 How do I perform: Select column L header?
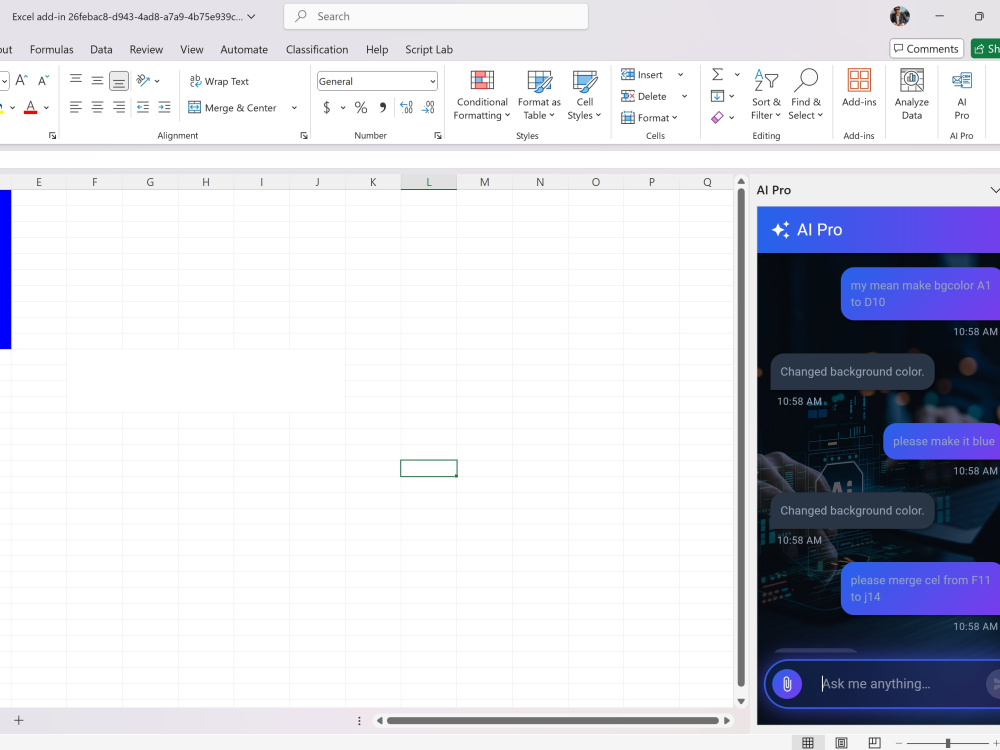tap(429, 182)
